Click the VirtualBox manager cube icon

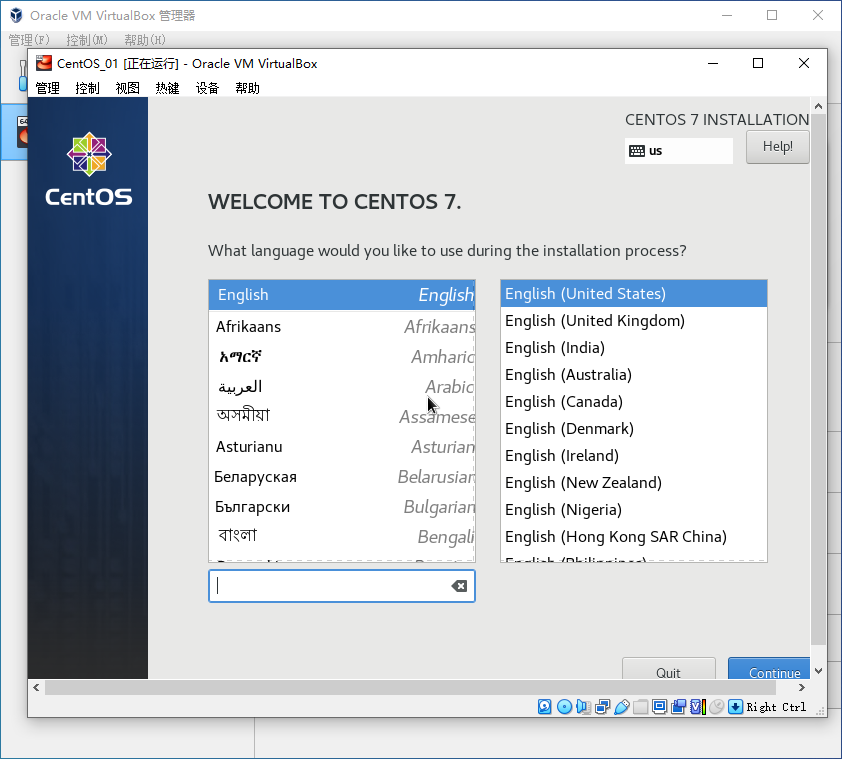16,15
